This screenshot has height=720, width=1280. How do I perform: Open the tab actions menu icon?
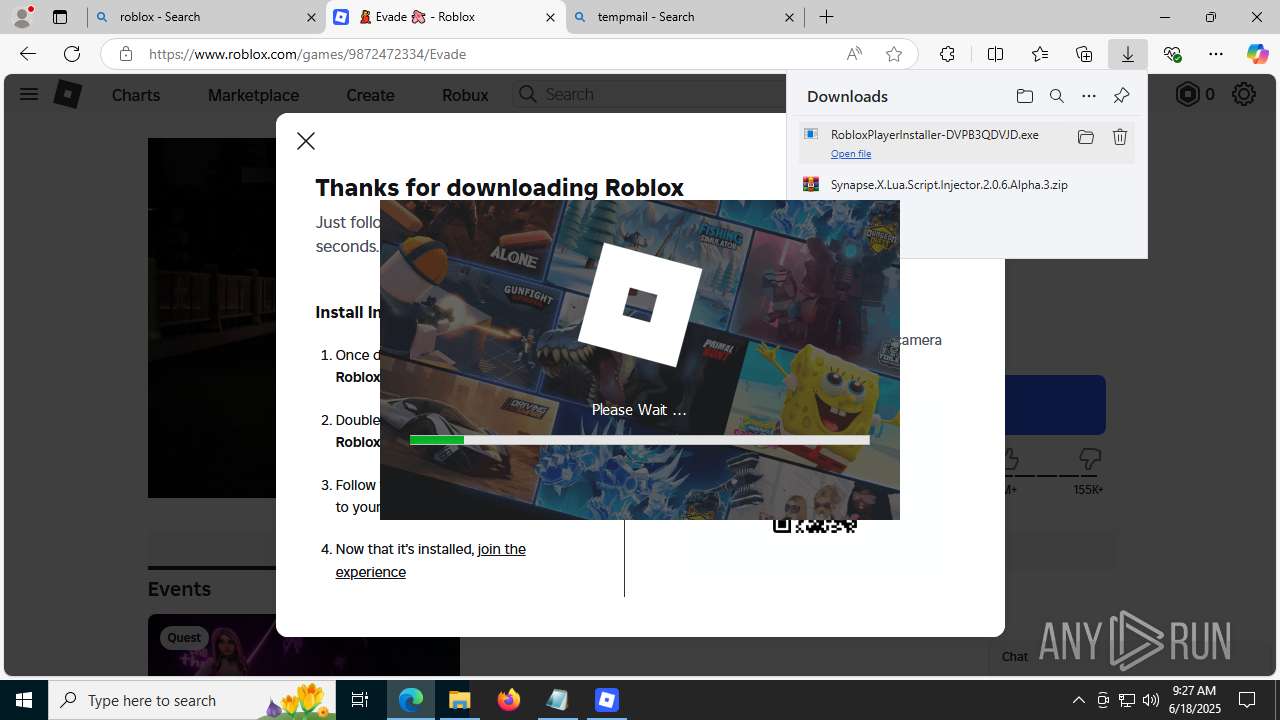tap(60, 17)
